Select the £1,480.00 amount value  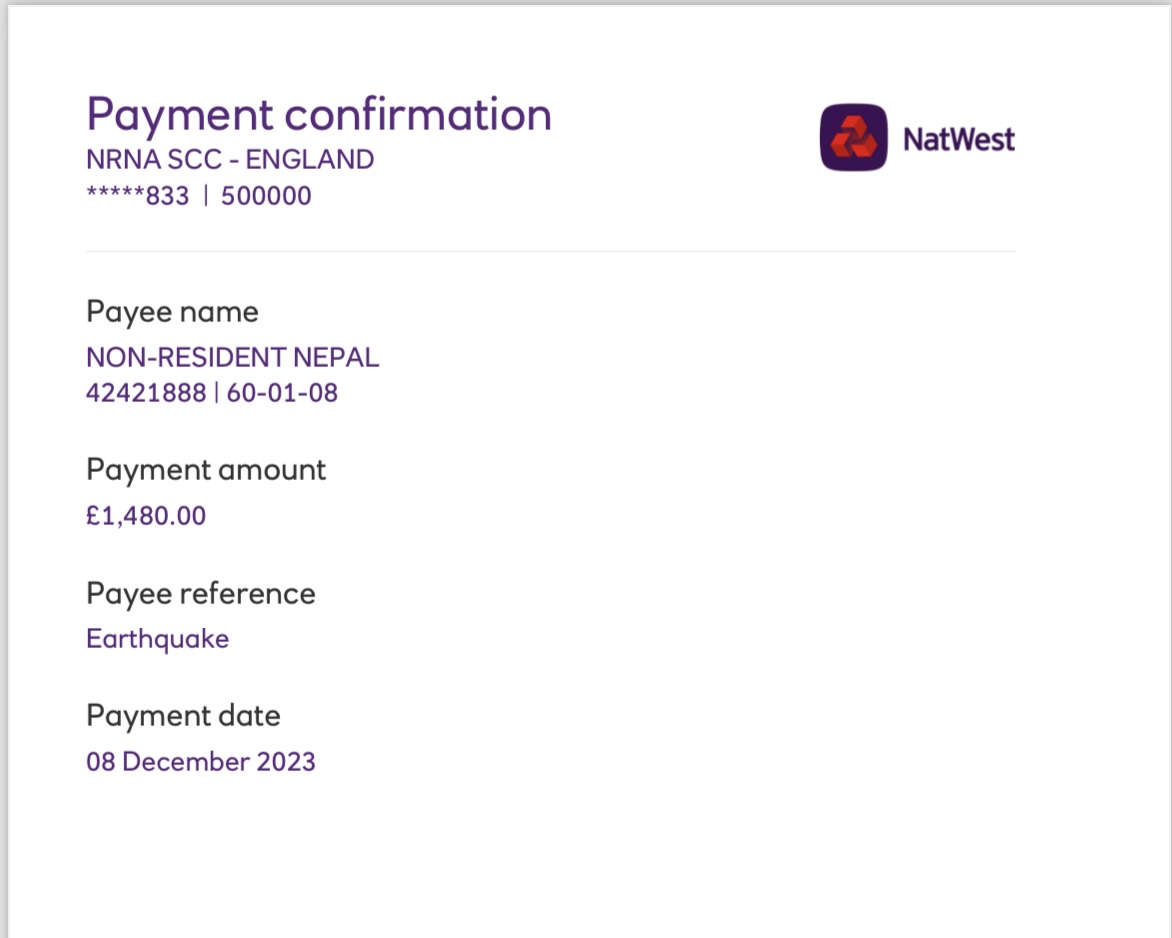(146, 516)
